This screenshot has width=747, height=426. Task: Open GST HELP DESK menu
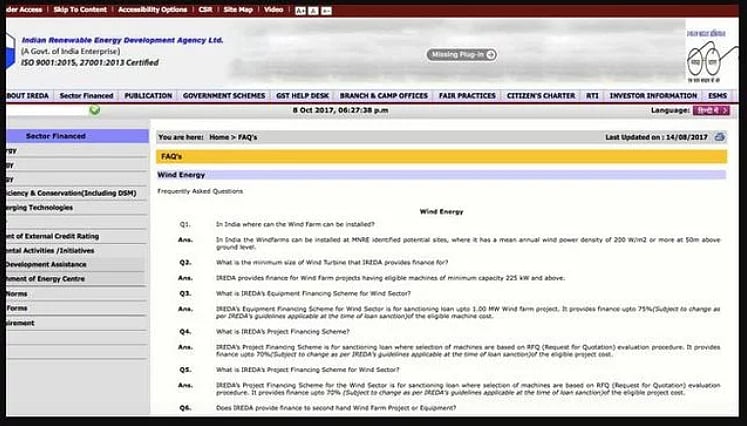[x=303, y=96]
